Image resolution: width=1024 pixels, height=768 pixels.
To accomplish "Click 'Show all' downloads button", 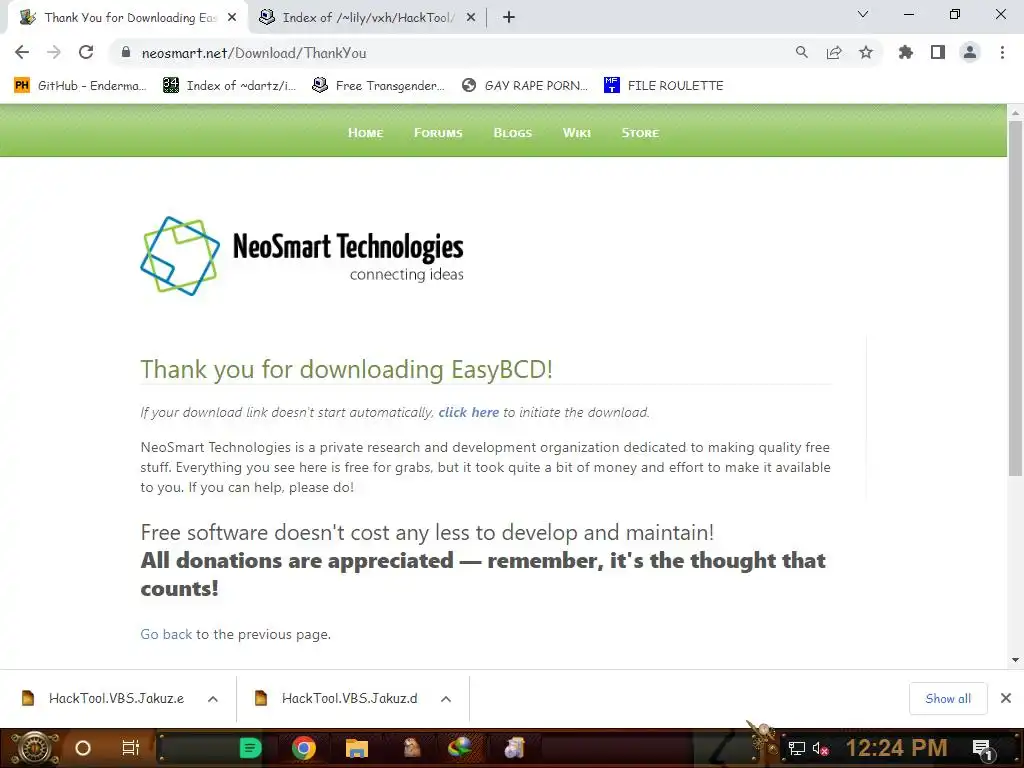I will pos(948,698).
